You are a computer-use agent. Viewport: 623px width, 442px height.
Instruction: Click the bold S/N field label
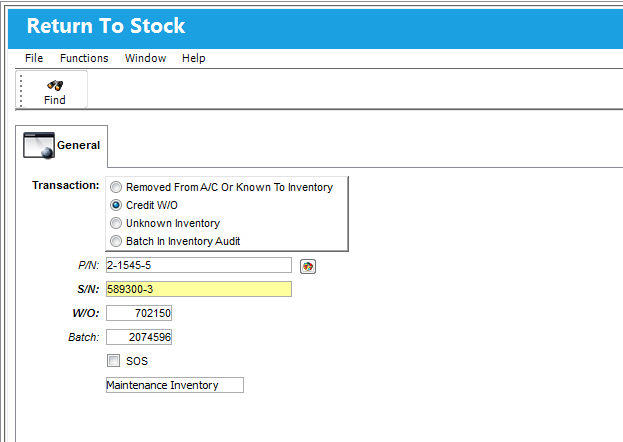(87, 290)
